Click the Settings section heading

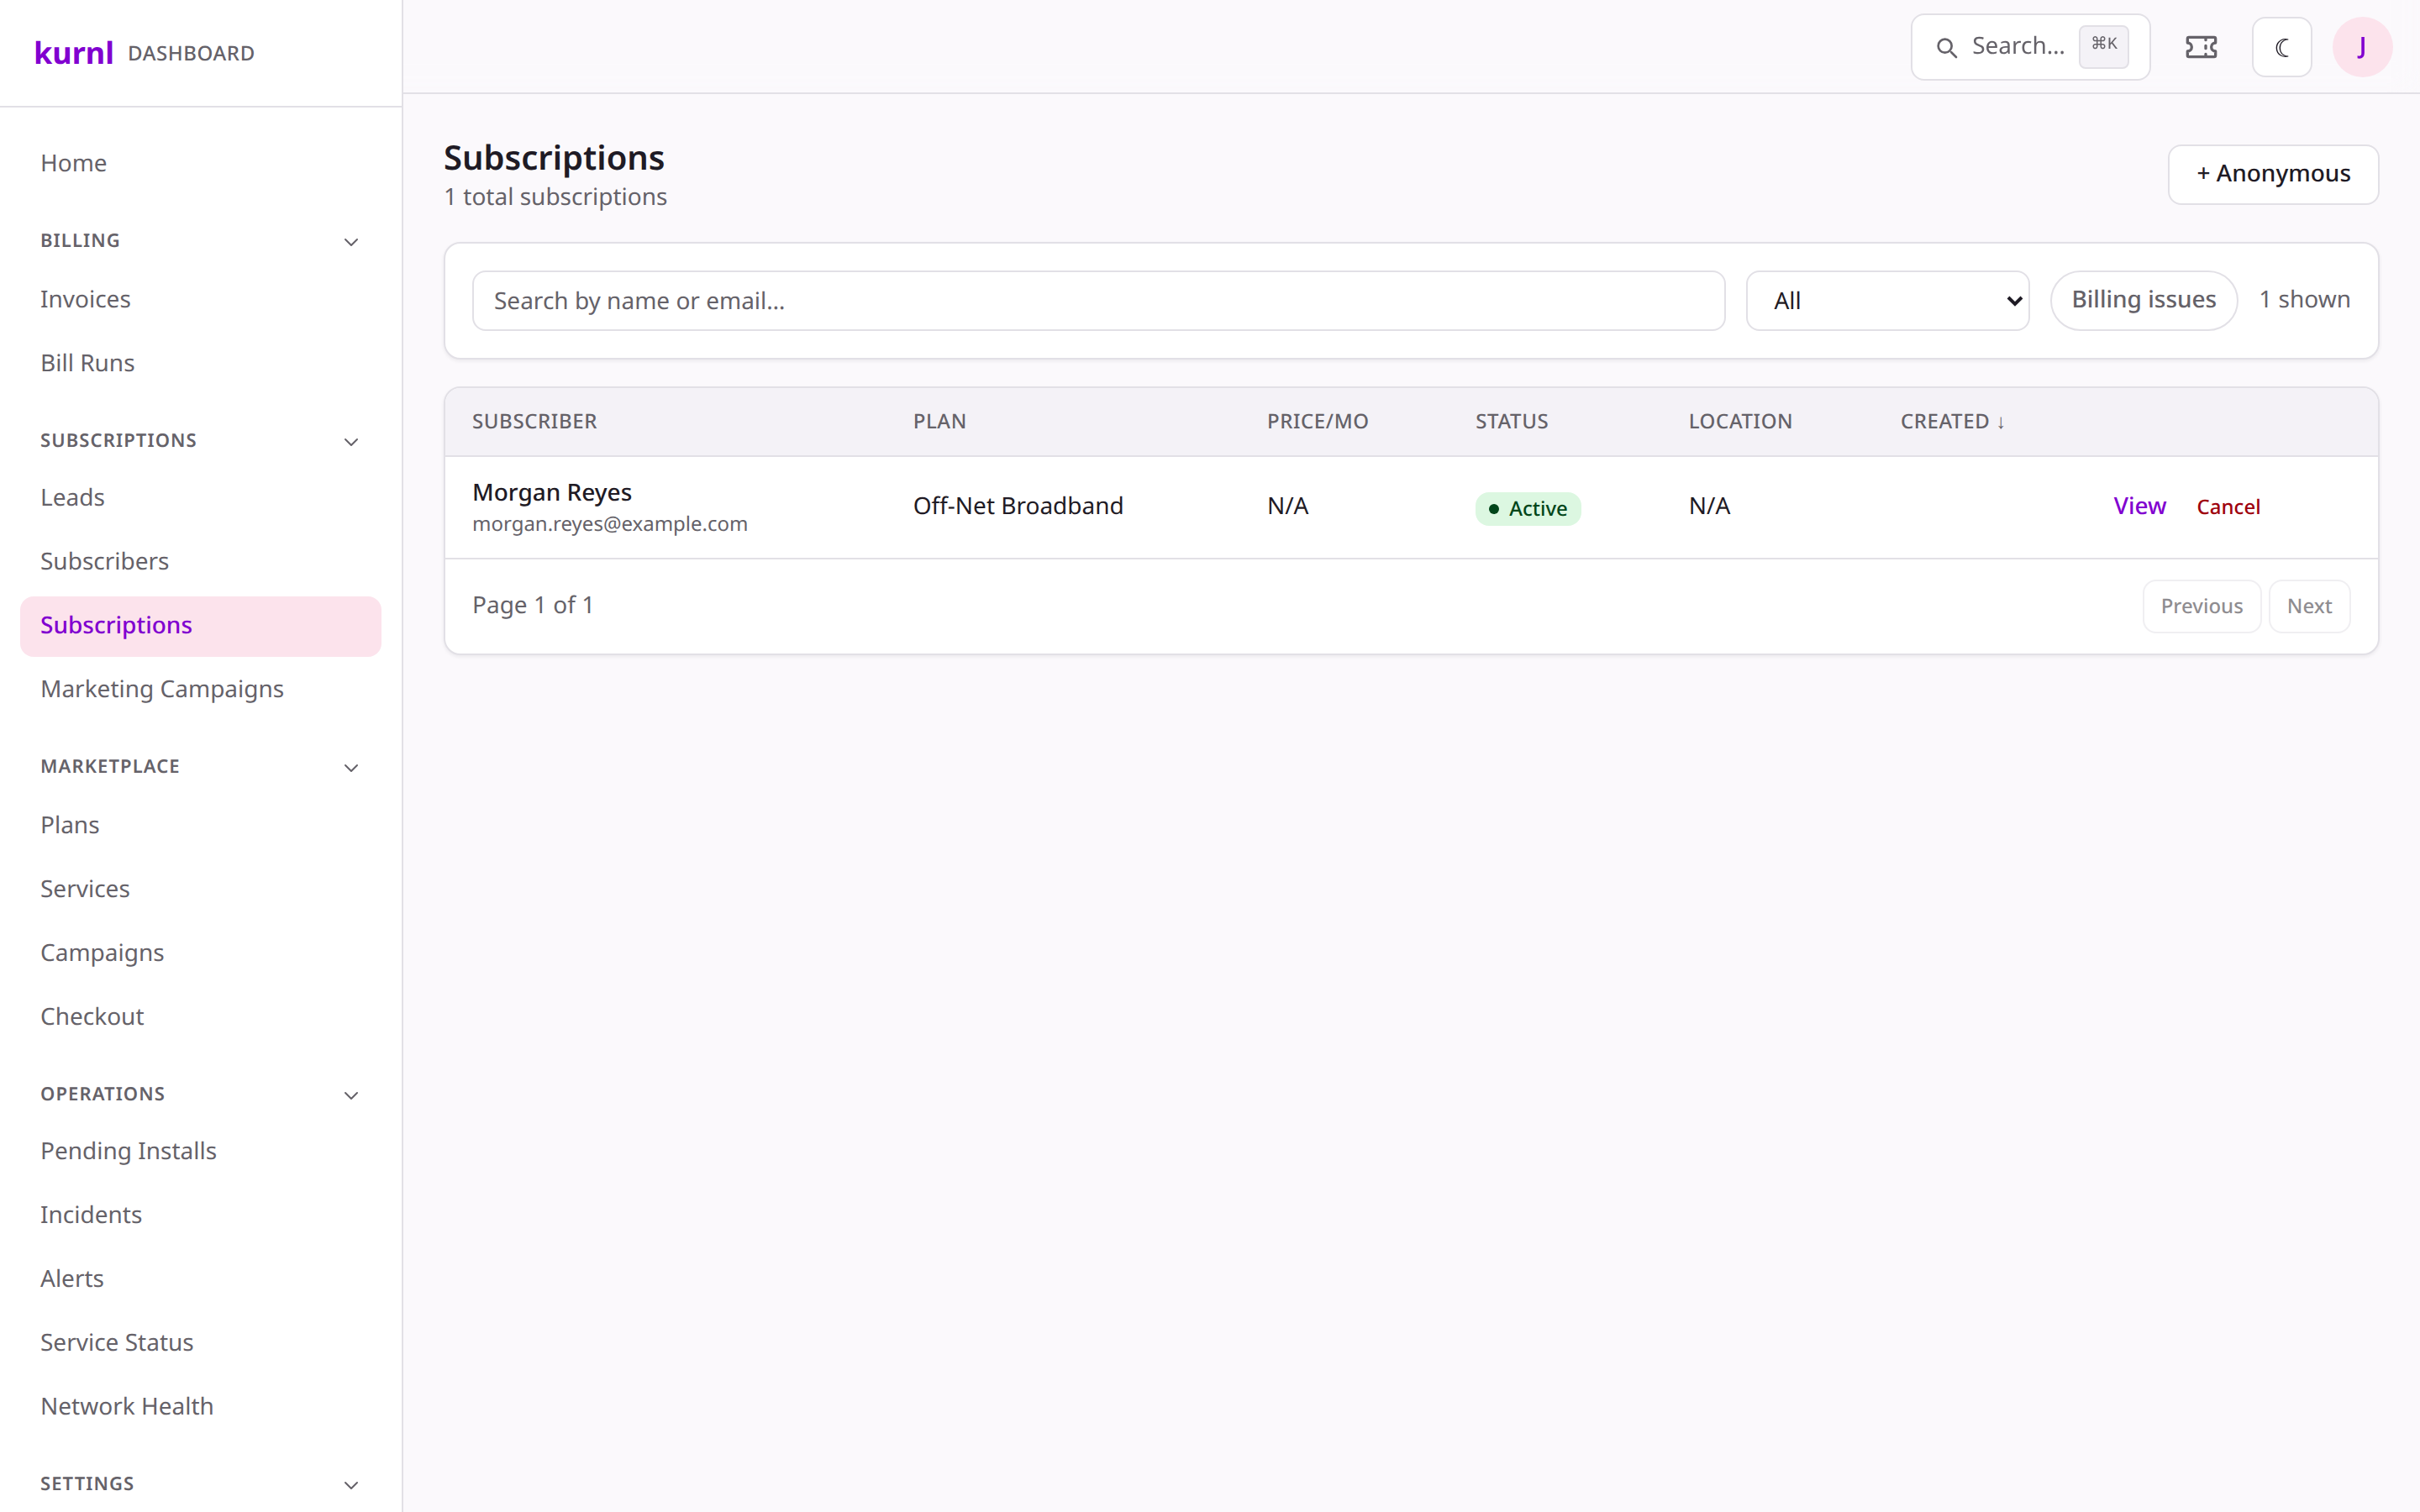click(x=87, y=1484)
